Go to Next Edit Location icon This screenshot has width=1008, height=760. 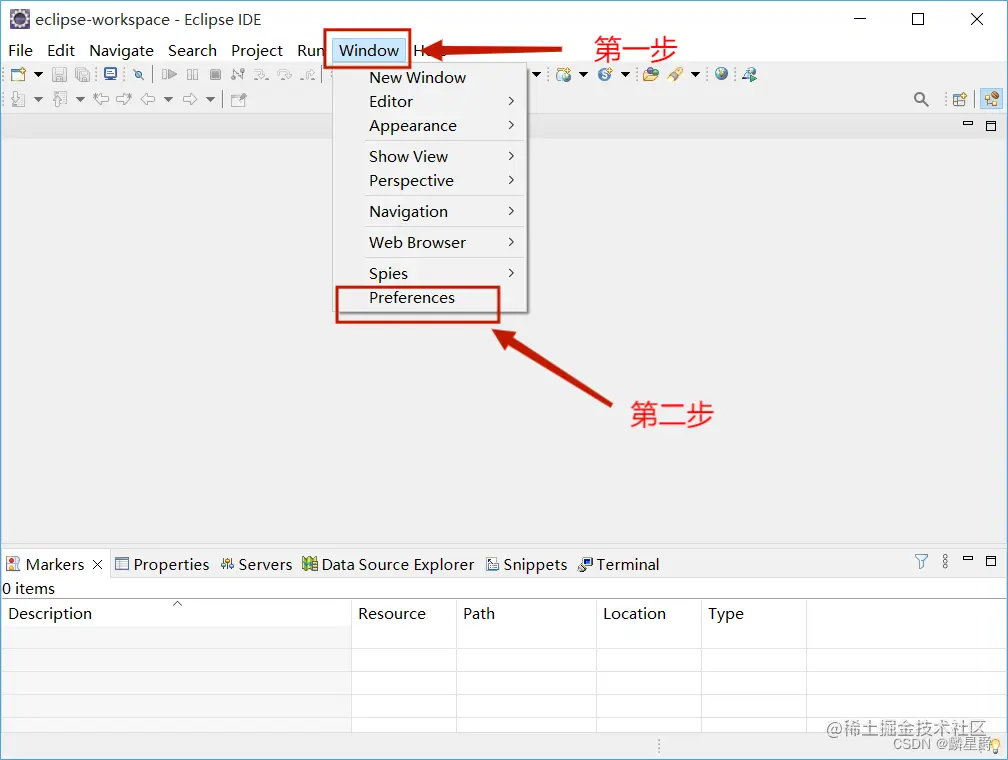click(124, 99)
